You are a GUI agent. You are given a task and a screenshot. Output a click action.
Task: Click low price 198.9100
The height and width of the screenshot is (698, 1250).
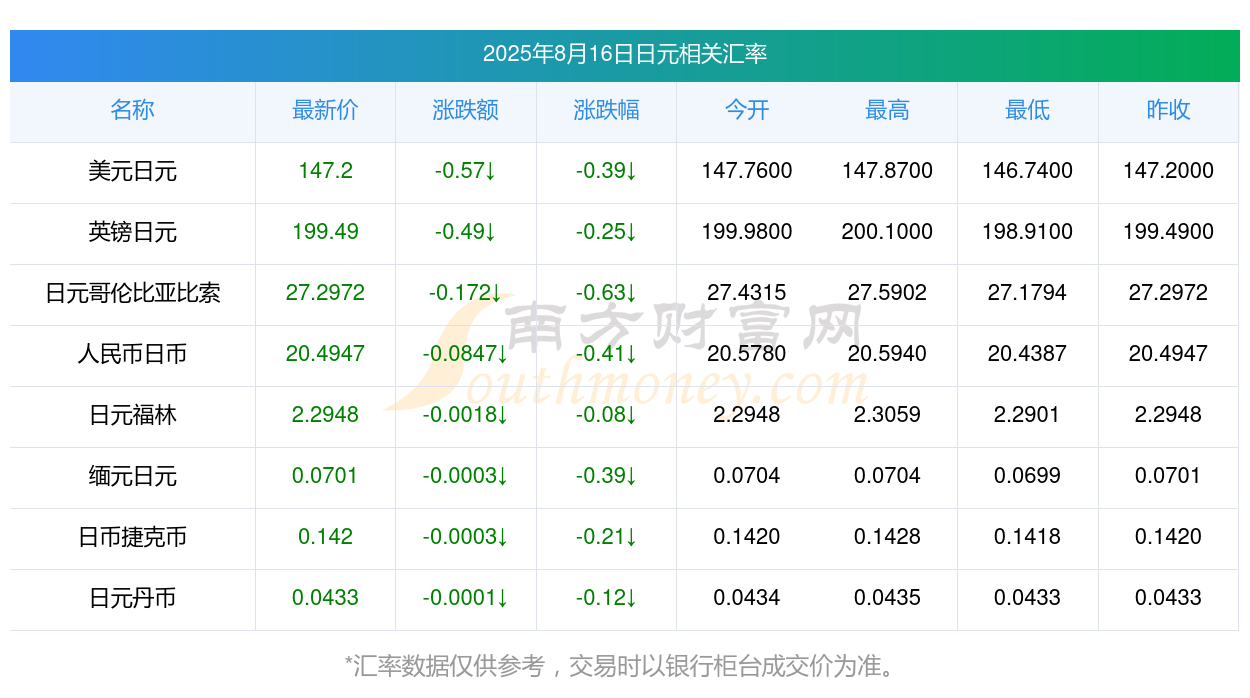tap(1028, 232)
